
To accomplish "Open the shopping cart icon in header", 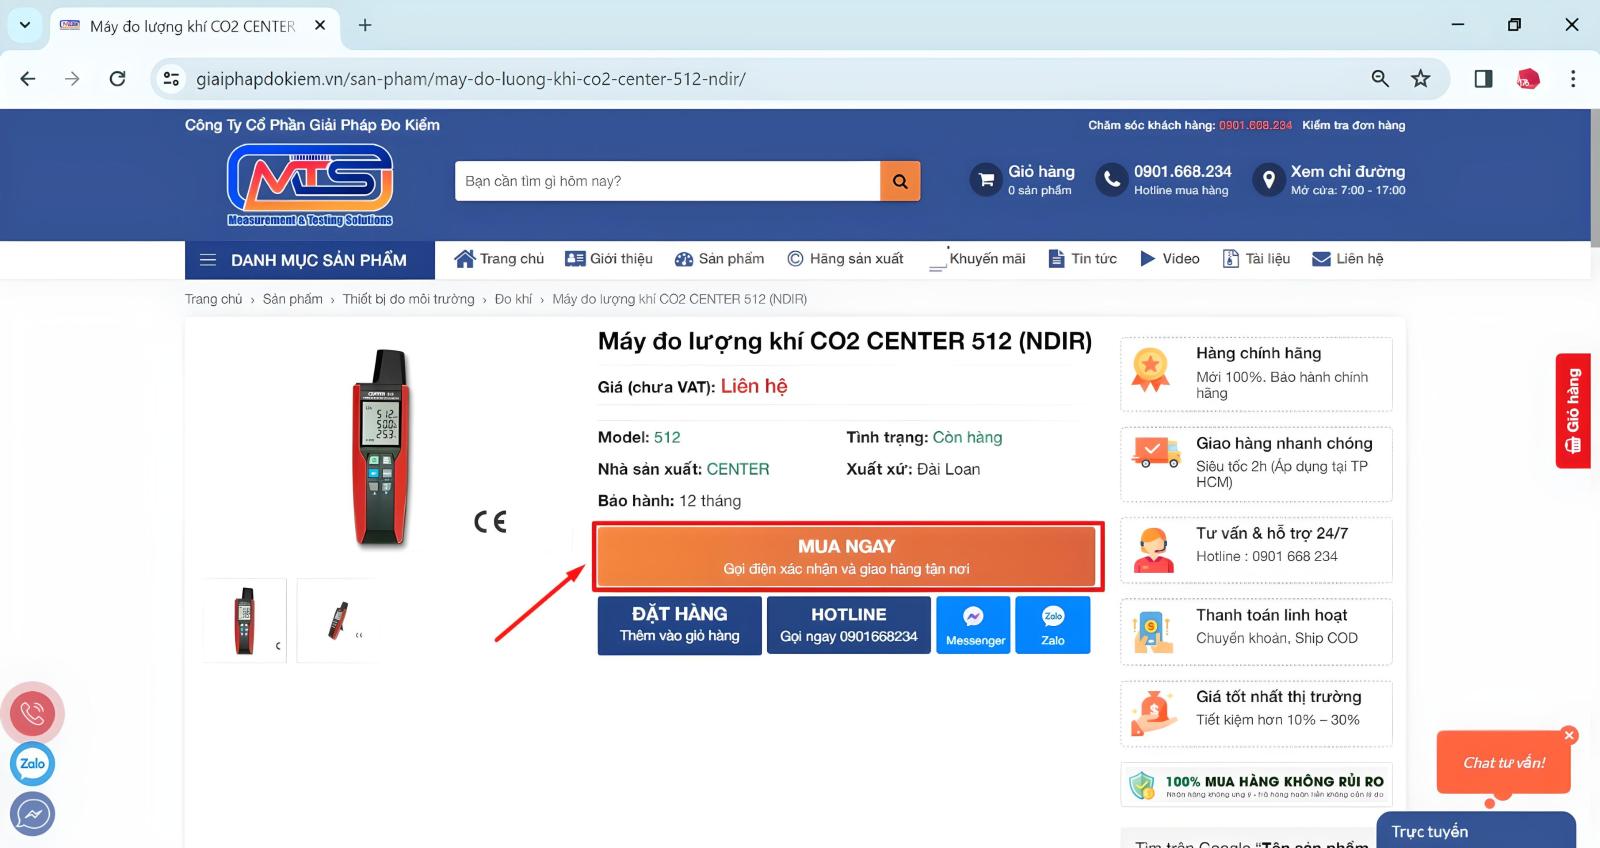I will point(986,180).
